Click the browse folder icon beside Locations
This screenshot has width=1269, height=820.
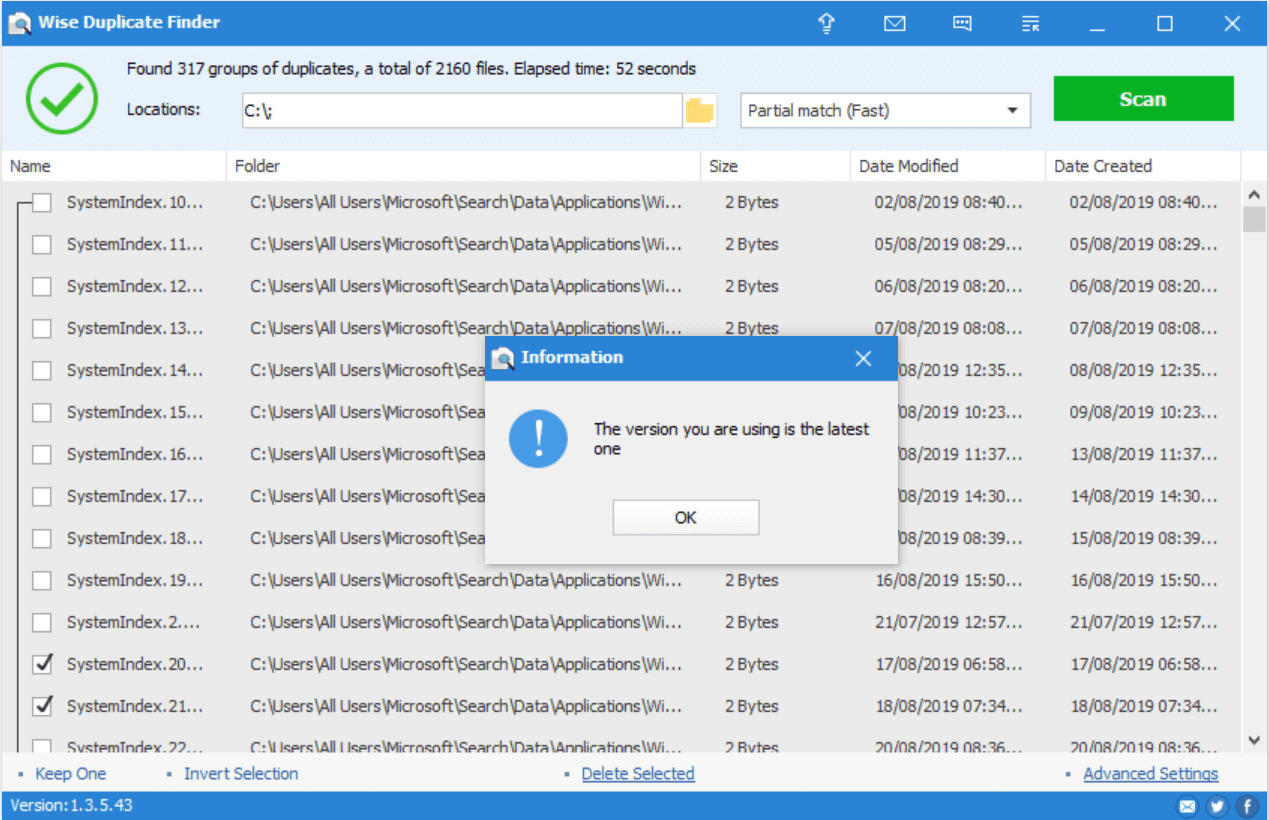(700, 111)
